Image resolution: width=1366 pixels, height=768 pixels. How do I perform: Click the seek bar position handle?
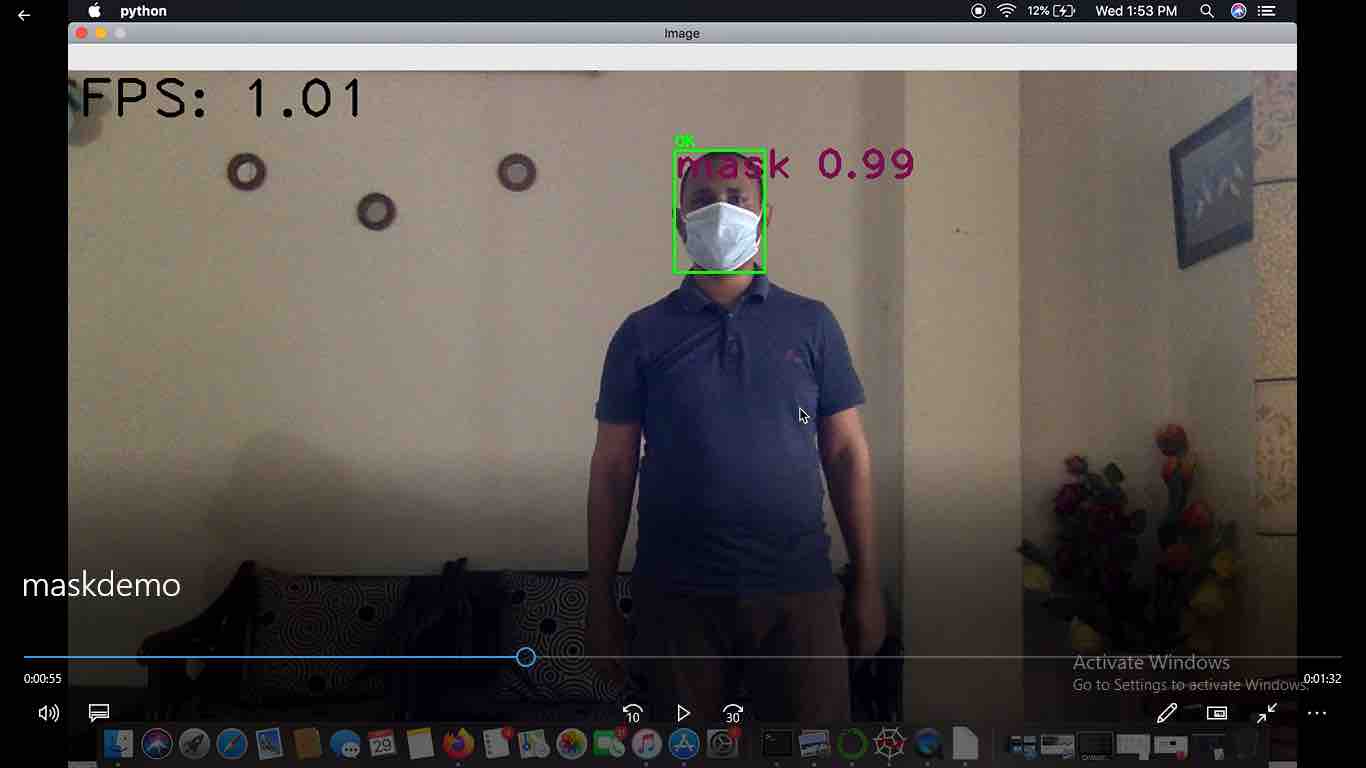[x=526, y=657]
